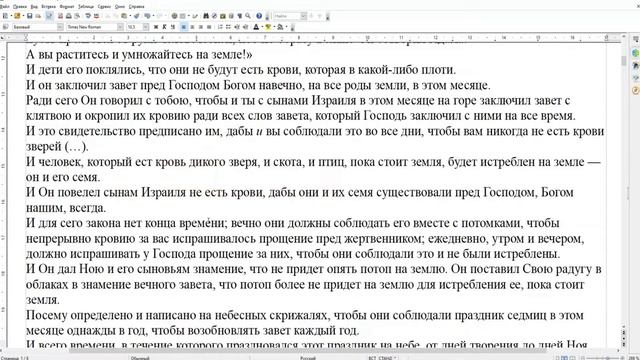Image resolution: width=640 pixels, height=360 pixels.
Task: Toggle the Edit file mode button
Action: [x=49, y=16]
